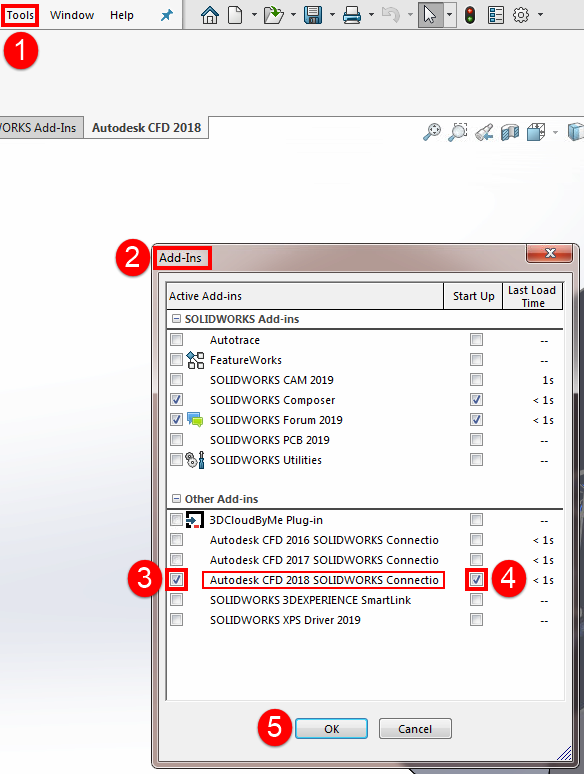The image size is (584, 774).
Task: Open View Orientation dropdown arrow
Action: click(556, 132)
